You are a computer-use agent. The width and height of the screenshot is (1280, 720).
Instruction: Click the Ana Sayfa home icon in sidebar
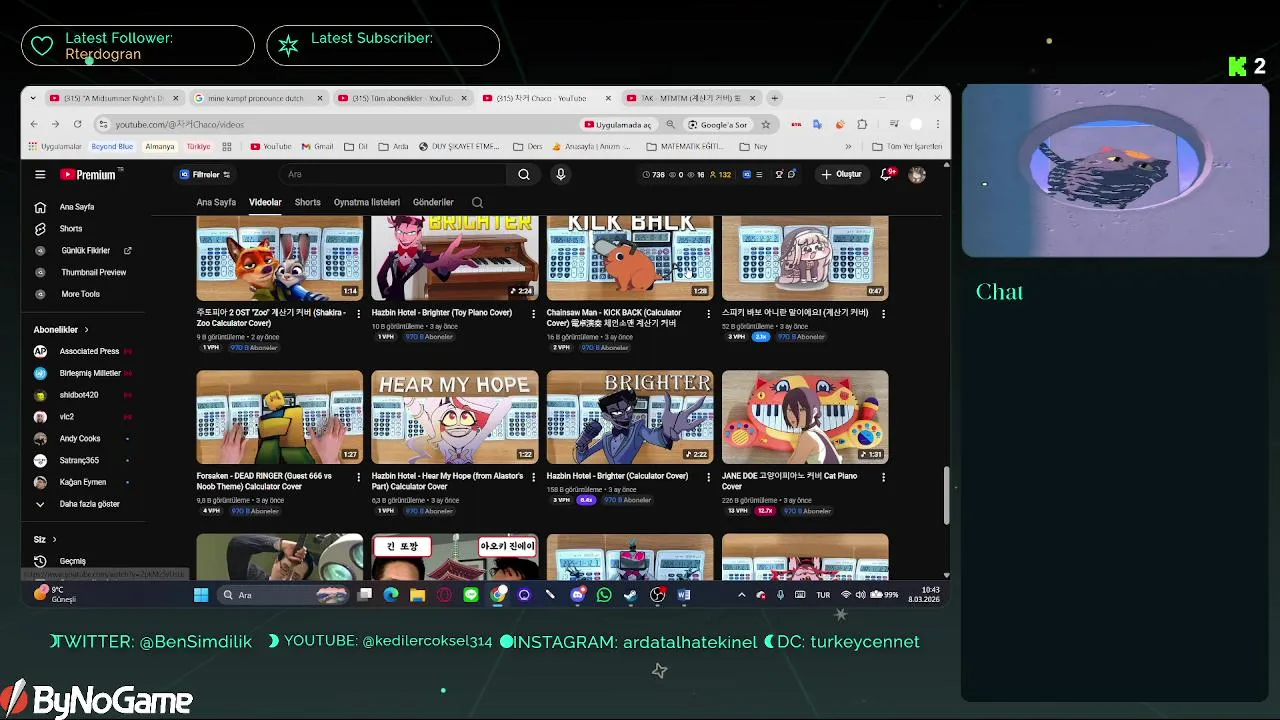pos(40,207)
